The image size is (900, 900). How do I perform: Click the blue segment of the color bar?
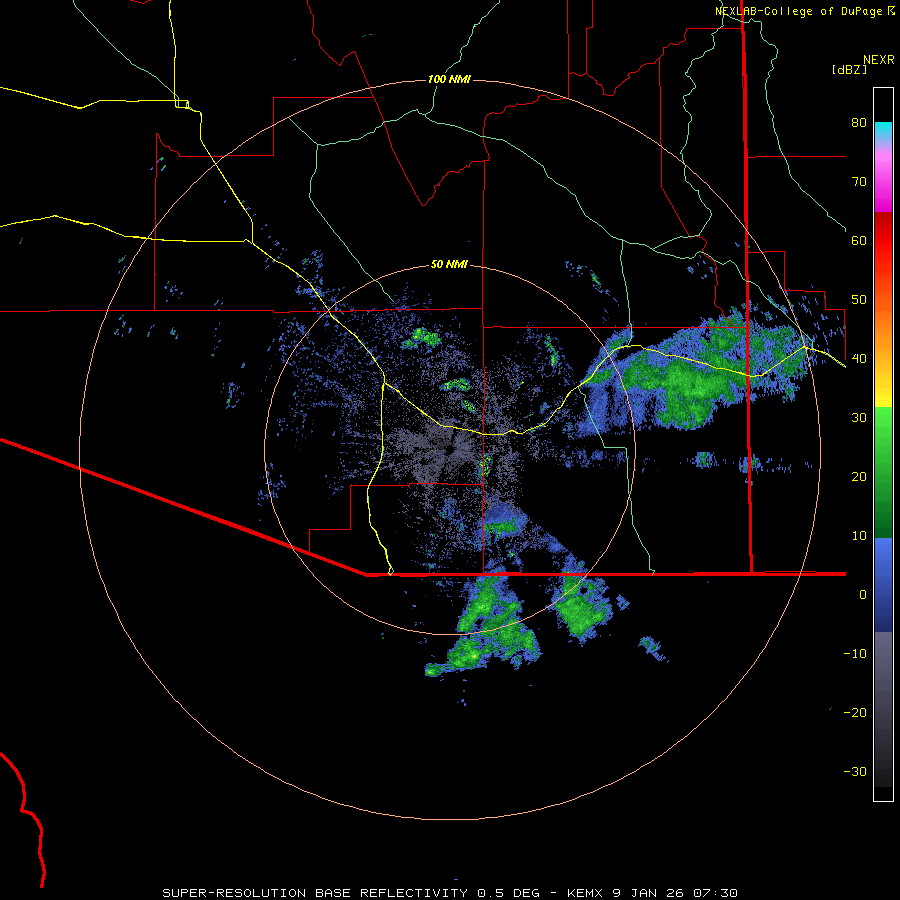coord(883,585)
